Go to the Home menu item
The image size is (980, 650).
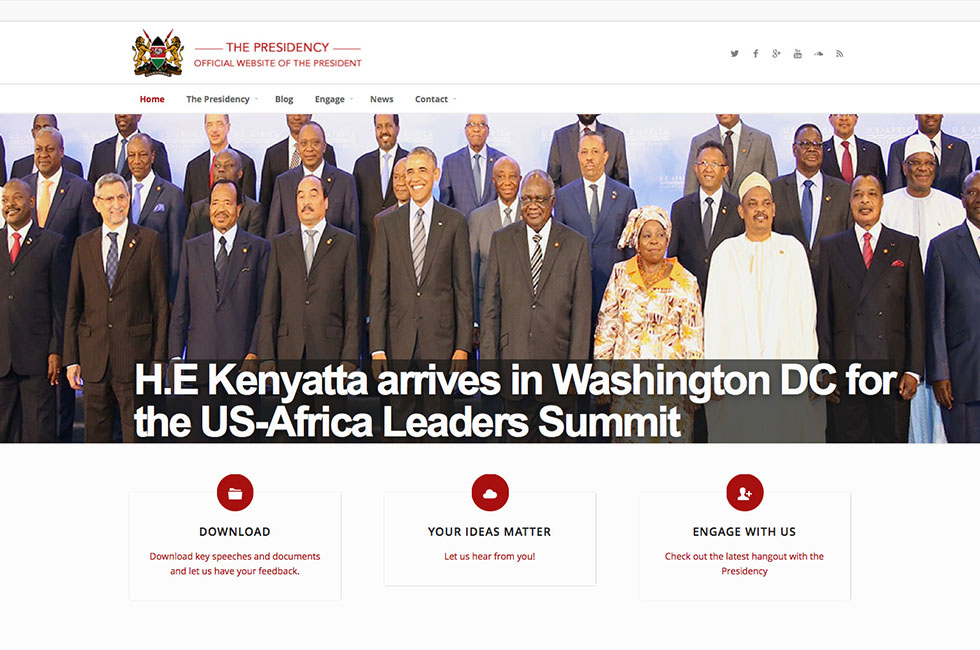[152, 99]
